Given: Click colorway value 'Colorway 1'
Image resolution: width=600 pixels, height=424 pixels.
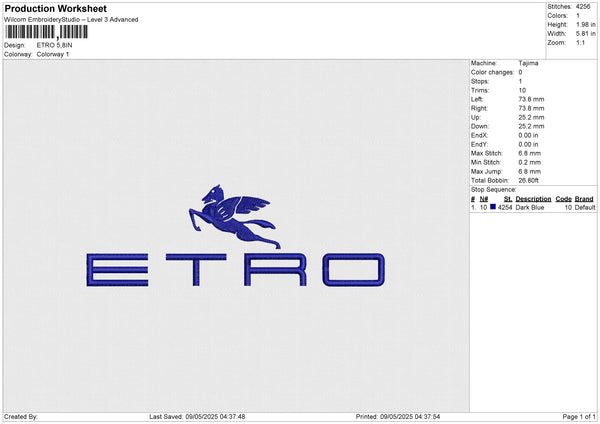Looking at the screenshot, I should [53, 54].
